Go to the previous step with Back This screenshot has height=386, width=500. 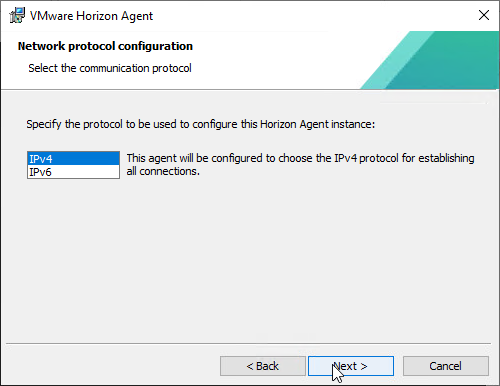[263, 366]
